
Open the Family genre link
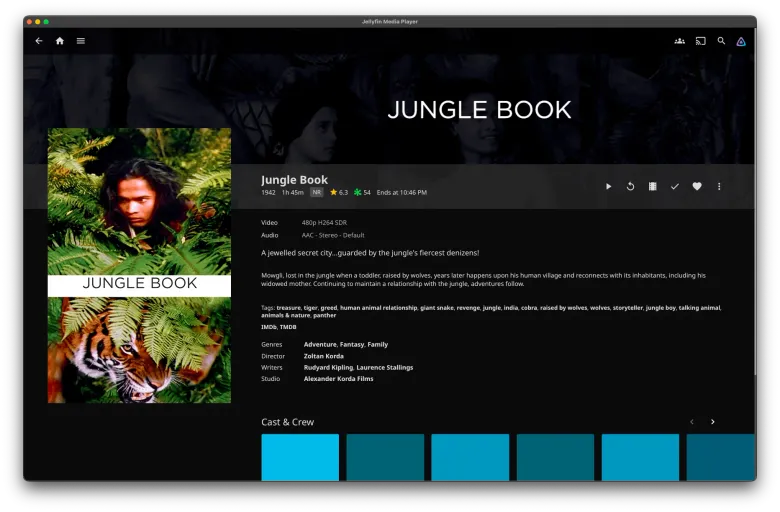(378, 344)
